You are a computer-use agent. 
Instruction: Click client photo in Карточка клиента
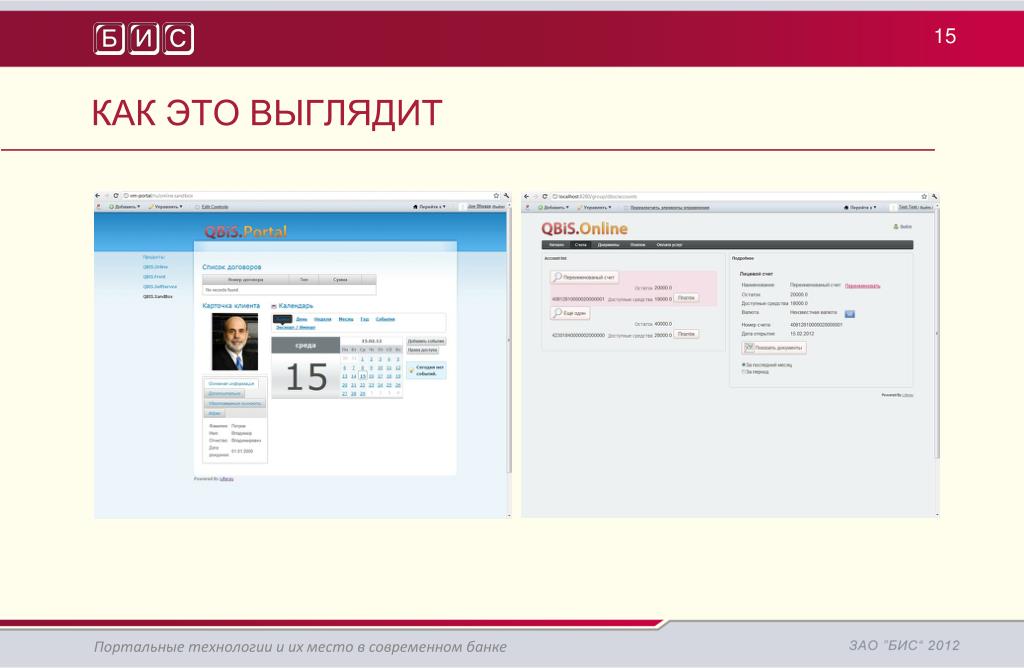point(235,342)
